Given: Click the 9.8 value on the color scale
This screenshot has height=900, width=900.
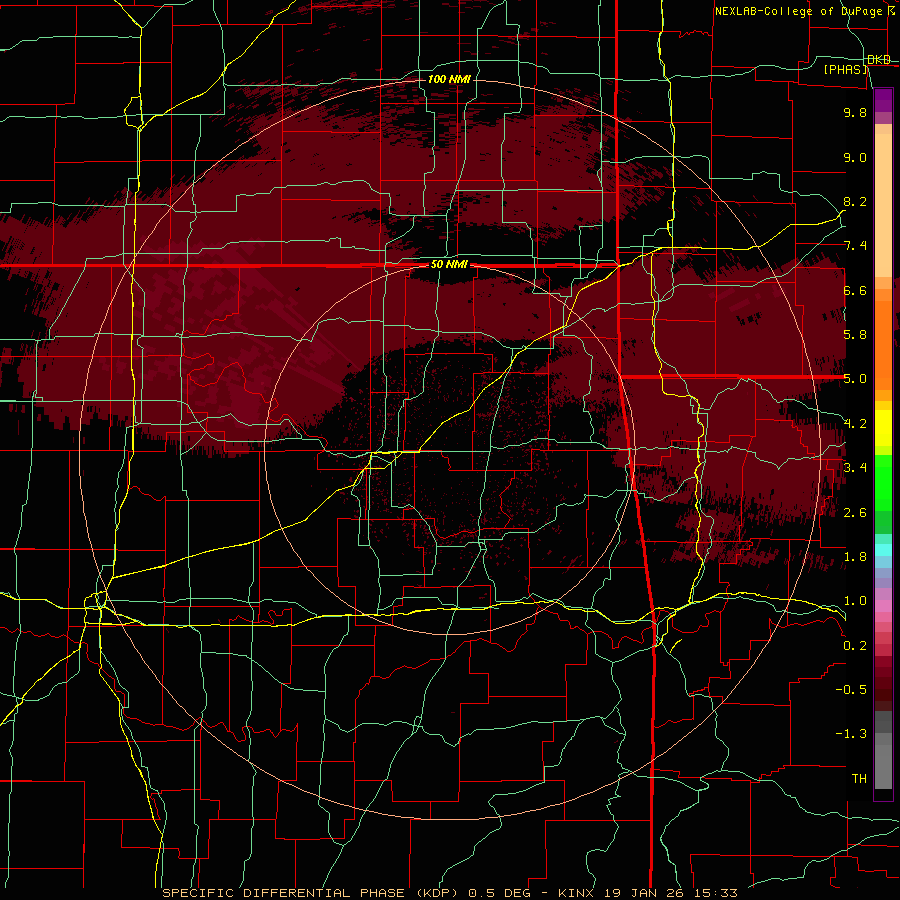Looking at the screenshot, I should (855, 112).
